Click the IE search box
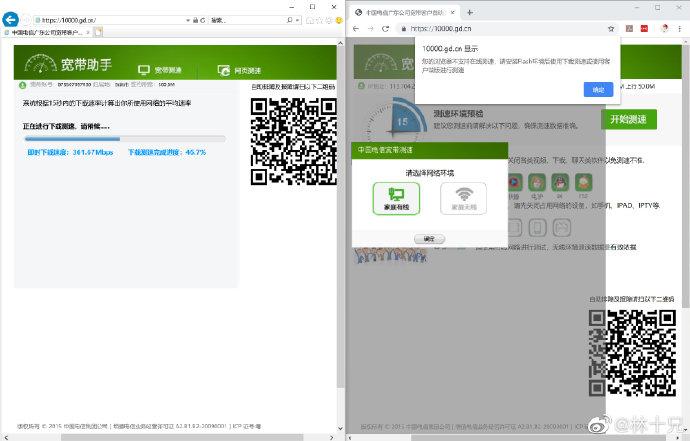690x441 pixels. click(246, 20)
